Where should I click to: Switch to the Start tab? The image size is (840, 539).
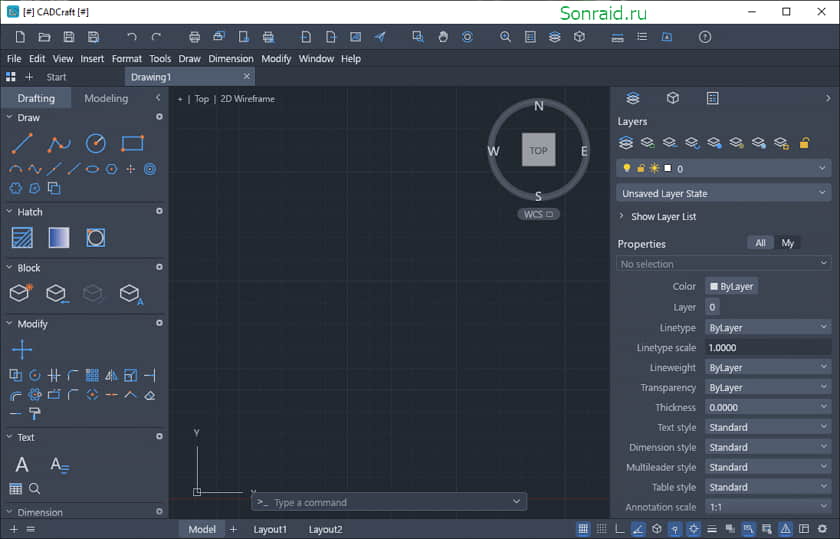pyautogui.click(x=56, y=77)
